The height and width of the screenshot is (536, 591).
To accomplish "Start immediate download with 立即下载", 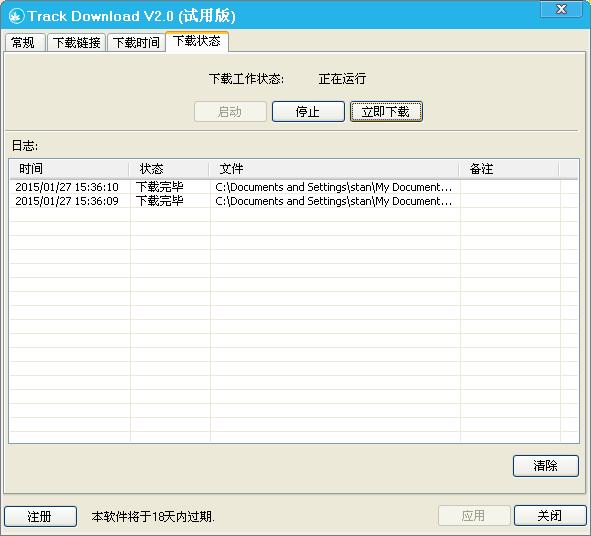I will pos(386,112).
